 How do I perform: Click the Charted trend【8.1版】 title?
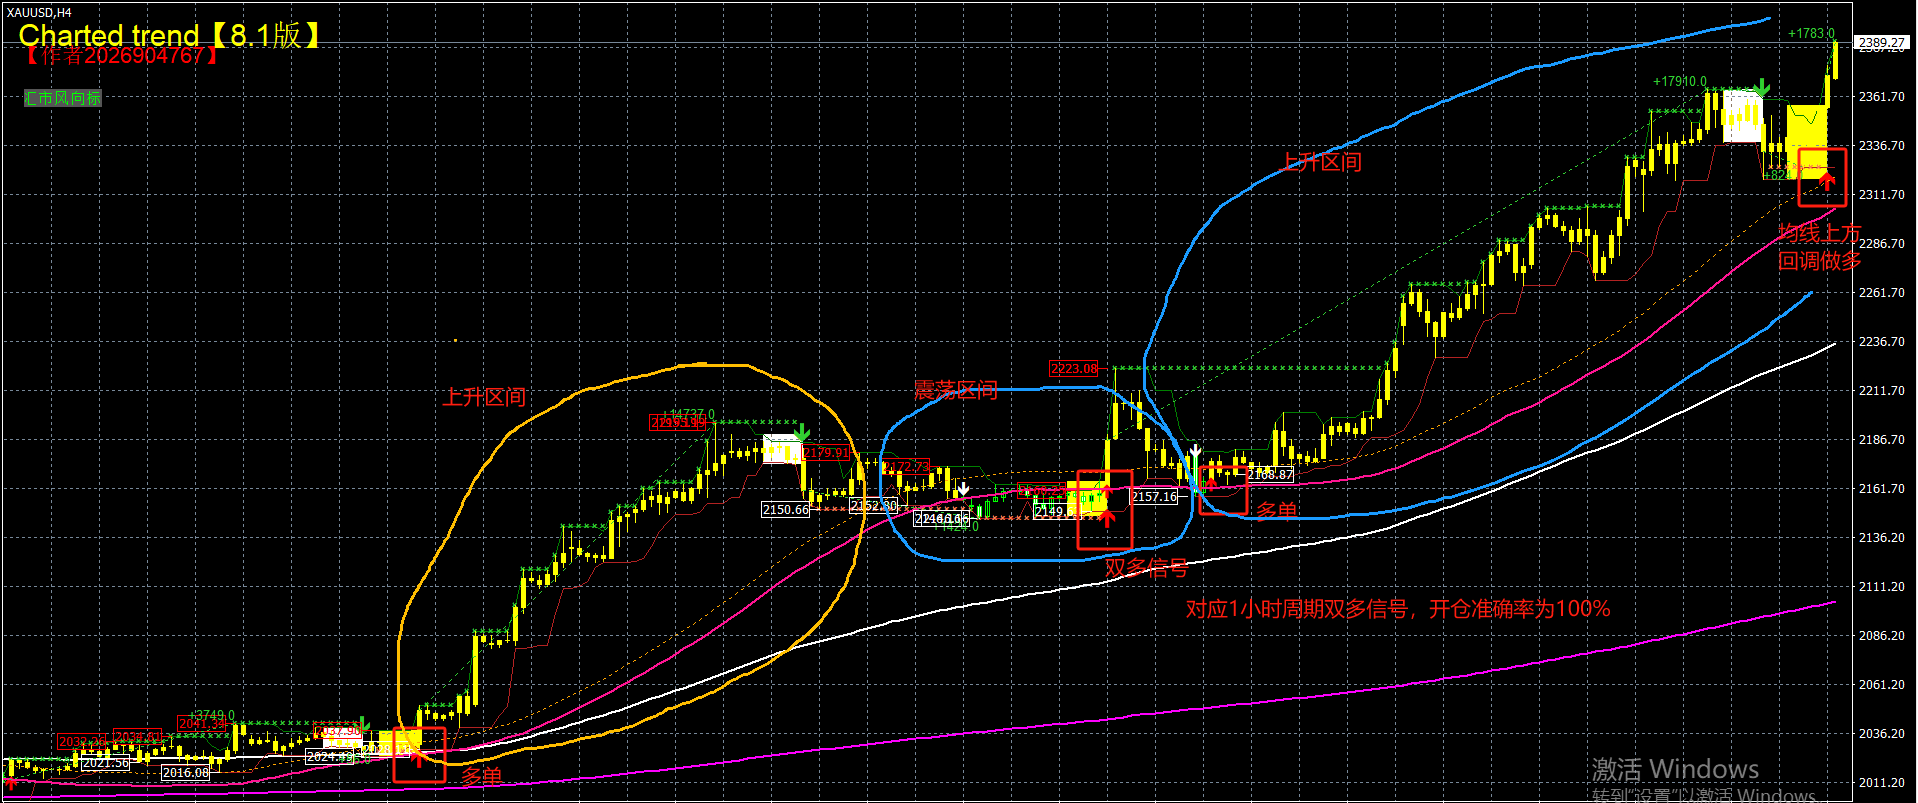tap(171, 35)
